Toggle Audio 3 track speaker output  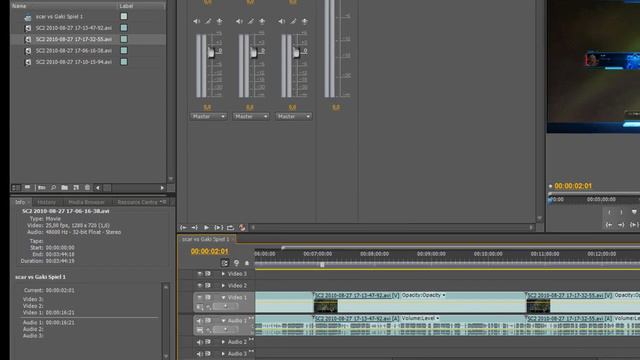200,354
